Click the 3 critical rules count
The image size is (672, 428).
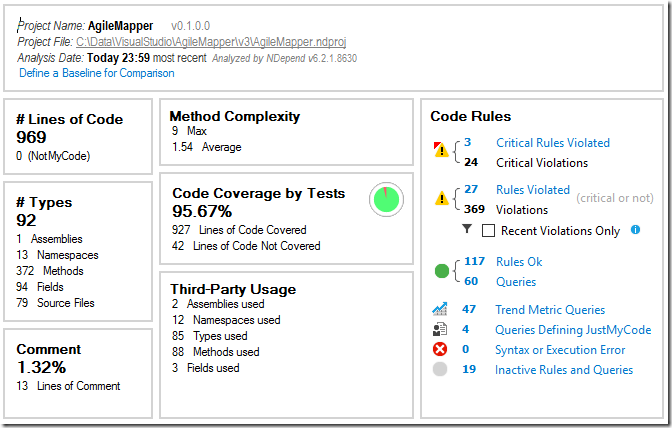pyautogui.click(x=468, y=142)
